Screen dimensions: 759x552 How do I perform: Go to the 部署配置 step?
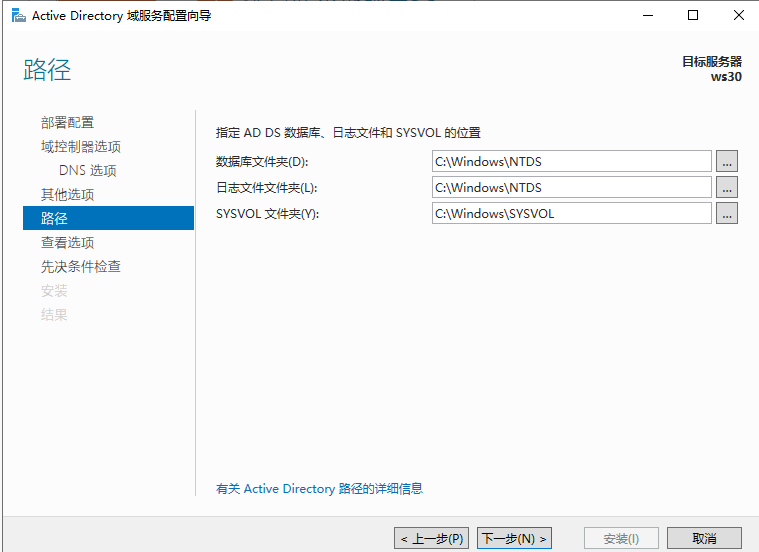[67, 122]
